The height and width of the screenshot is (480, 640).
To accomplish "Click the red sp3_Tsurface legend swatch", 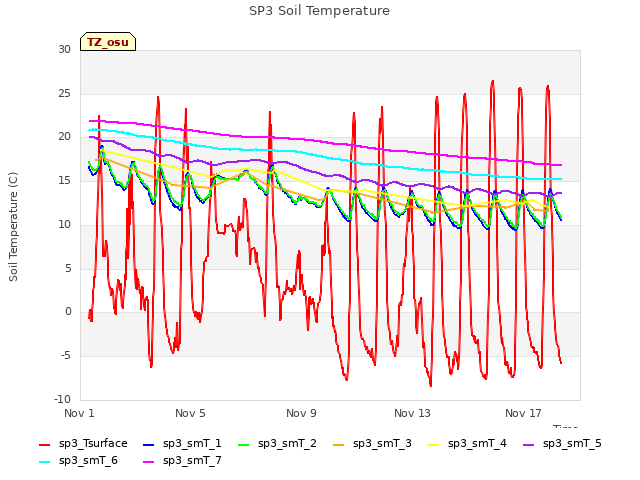I will tap(44, 444).
